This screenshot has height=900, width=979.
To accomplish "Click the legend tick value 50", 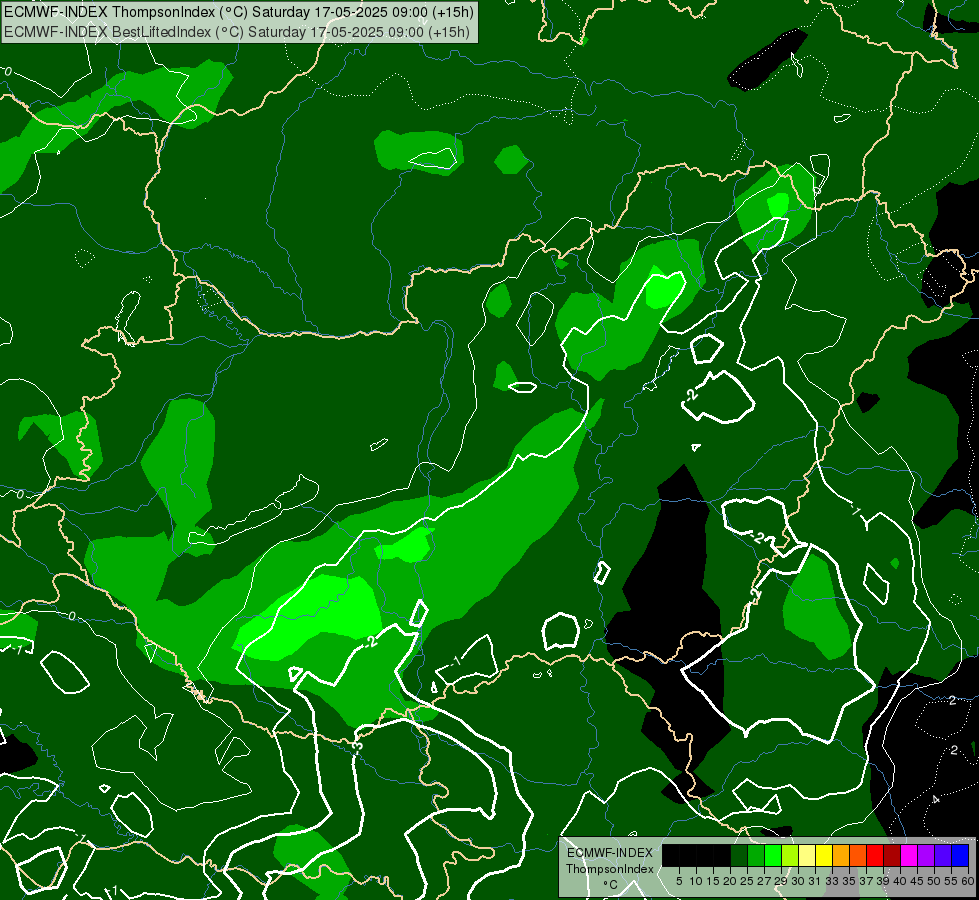I will (x=933, y=881).
